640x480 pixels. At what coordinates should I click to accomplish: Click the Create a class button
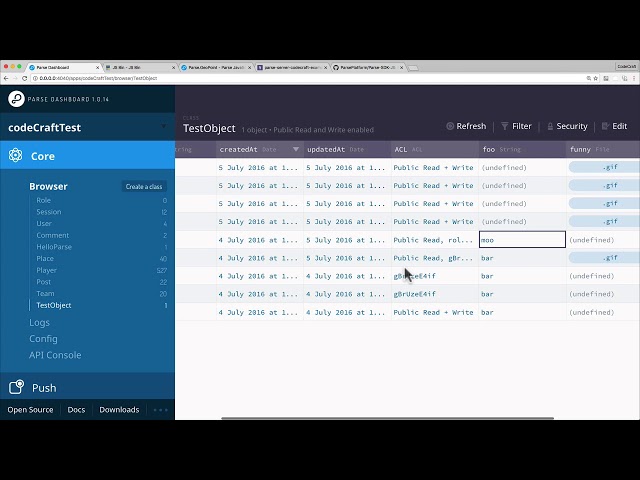pos(144,187)
